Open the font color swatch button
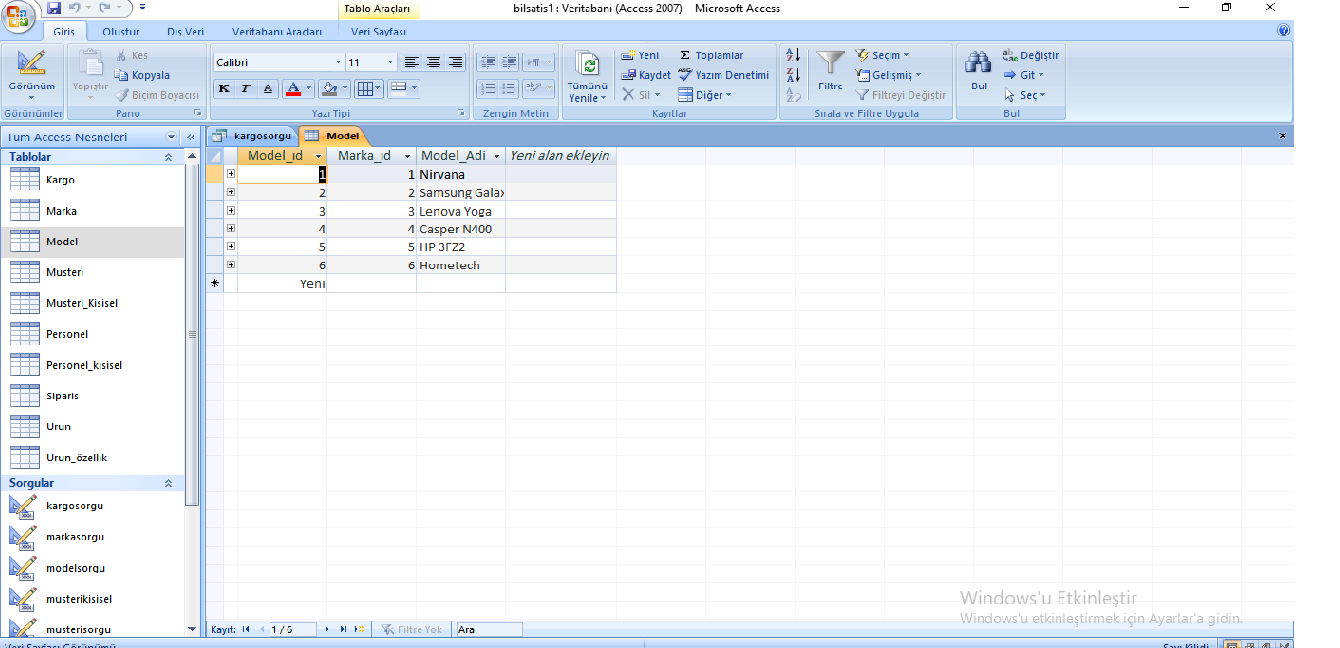This screenshot has height=648, width=1340. [x=293, y=89]
